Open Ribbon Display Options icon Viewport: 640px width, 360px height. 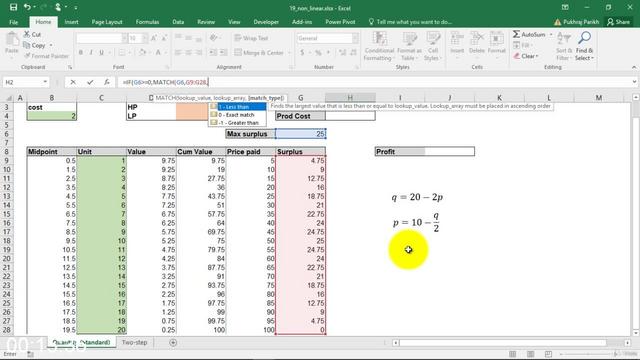(x=565, y=7)
